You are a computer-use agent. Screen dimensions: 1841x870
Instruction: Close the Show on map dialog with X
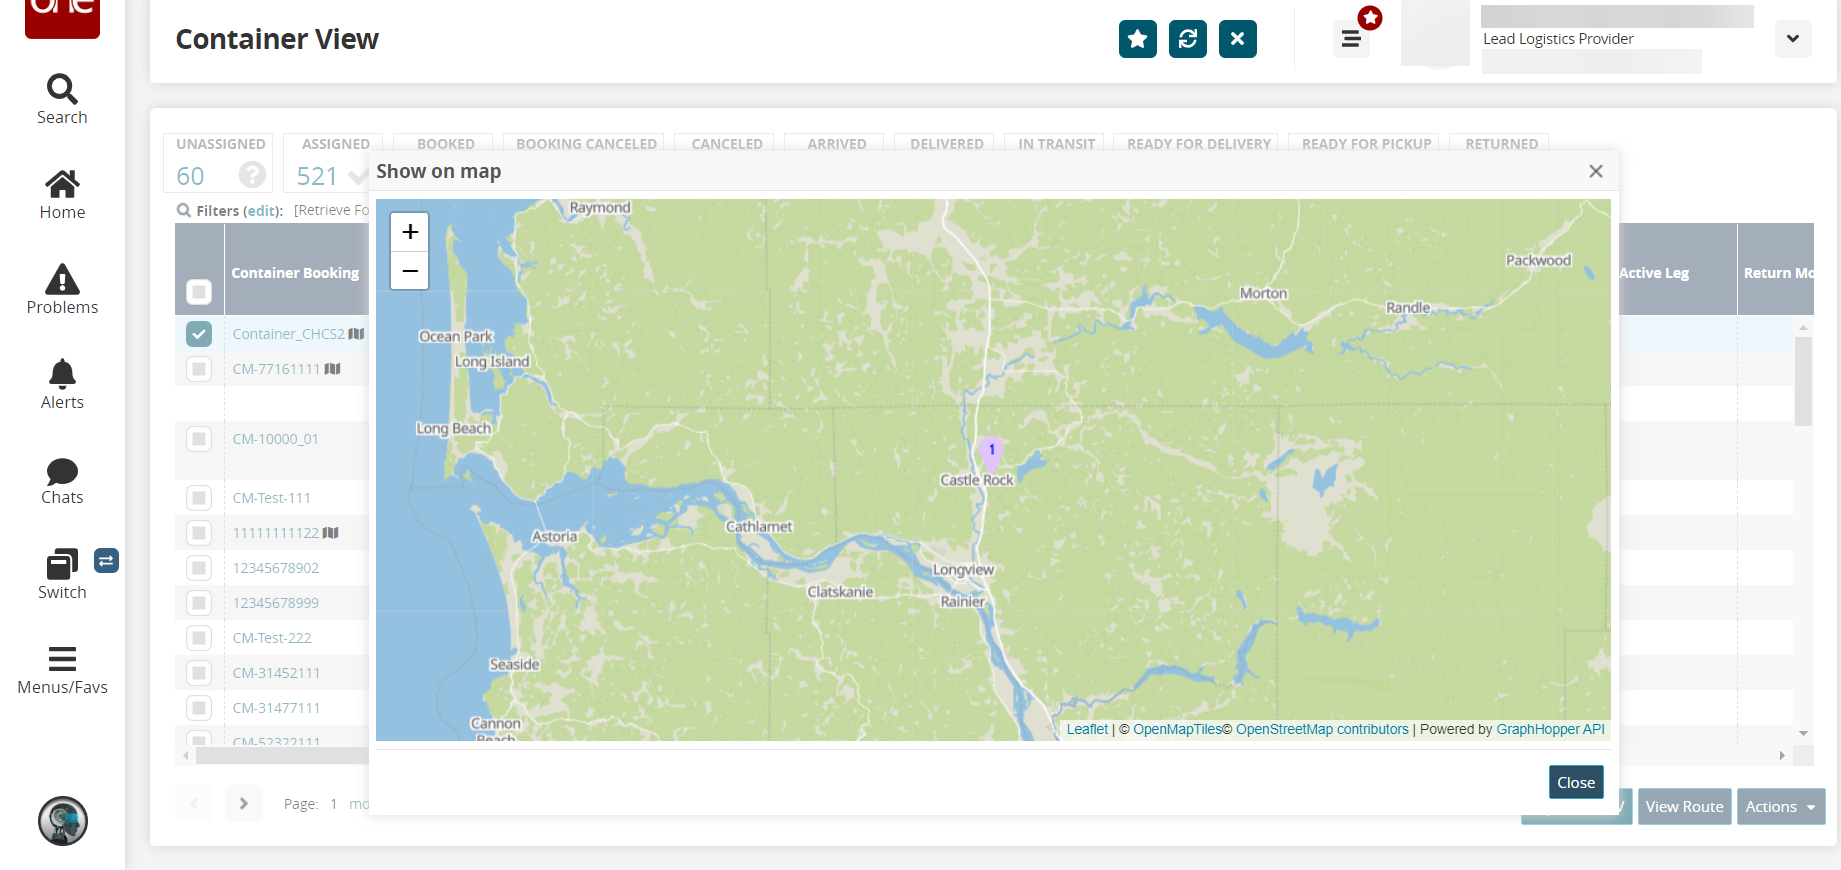click(1596, 171)
